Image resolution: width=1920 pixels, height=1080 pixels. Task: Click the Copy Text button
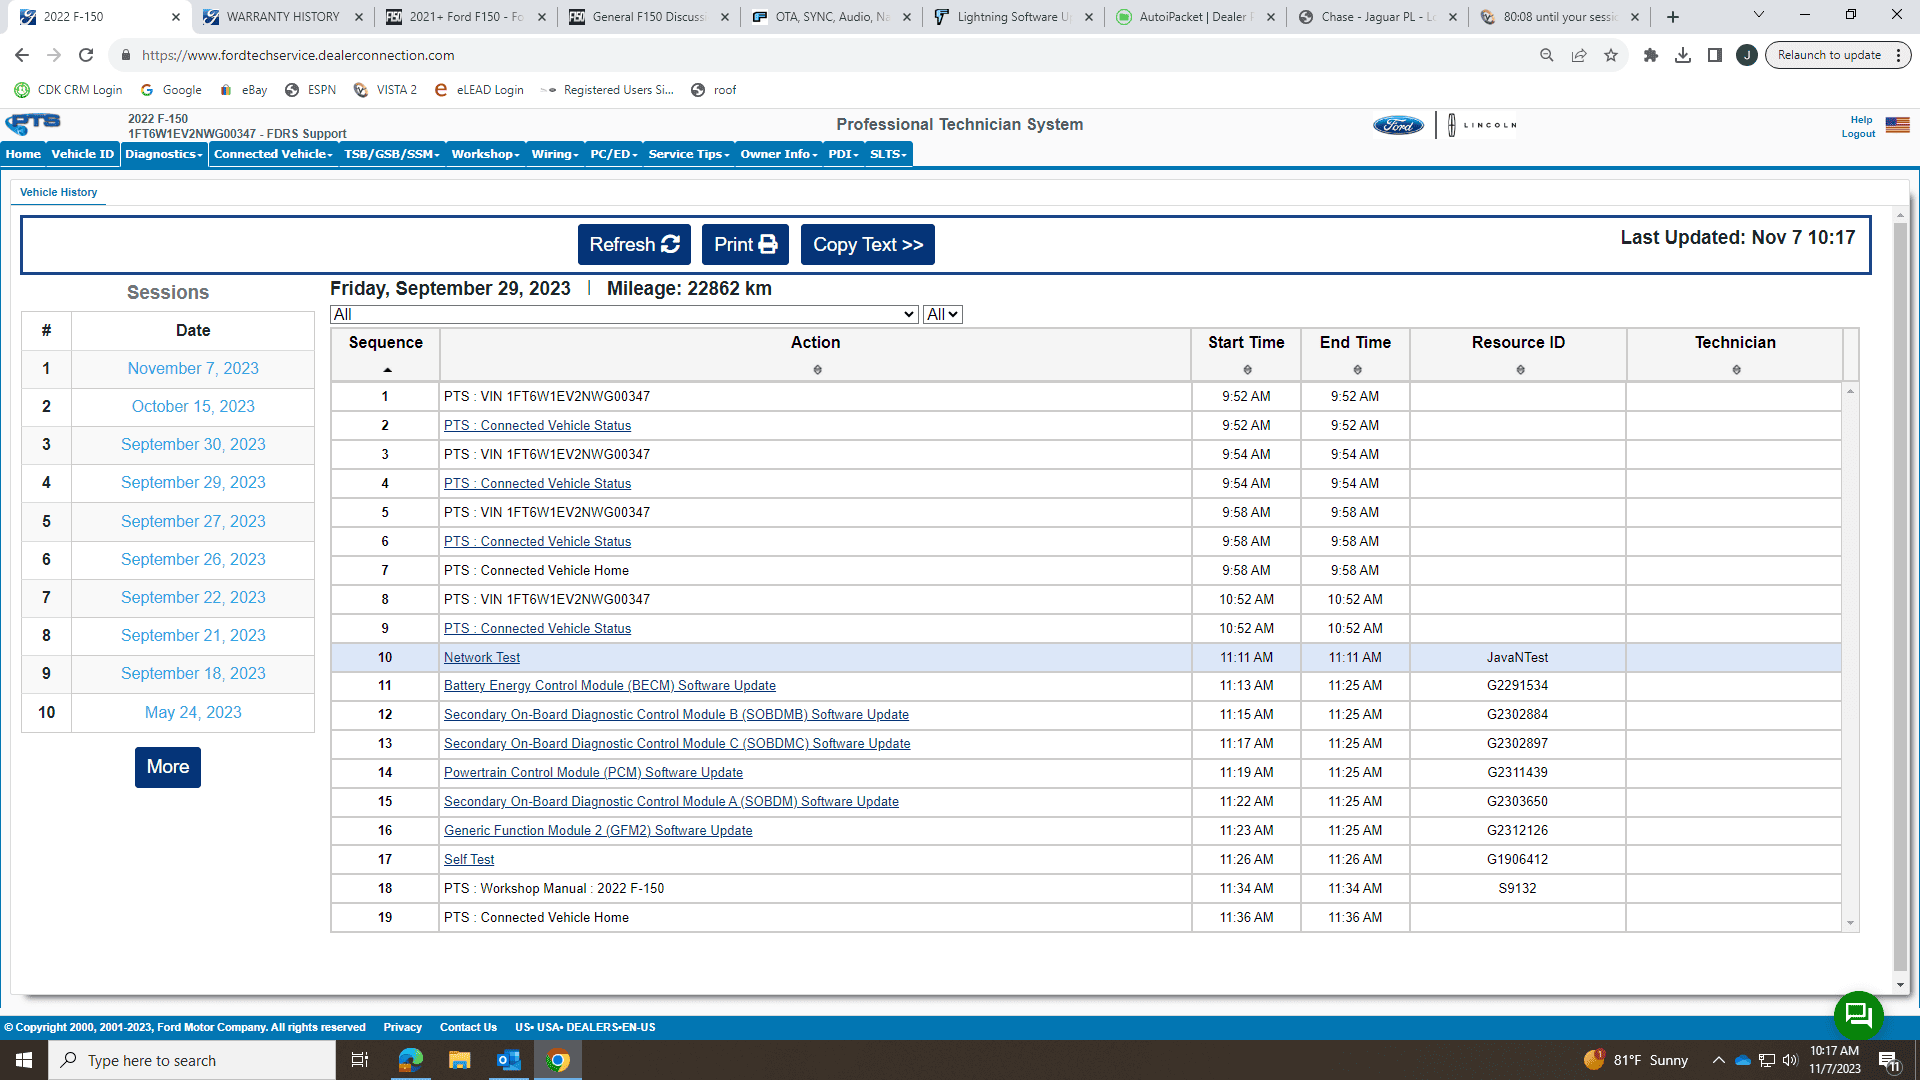(x=867, y=245)
